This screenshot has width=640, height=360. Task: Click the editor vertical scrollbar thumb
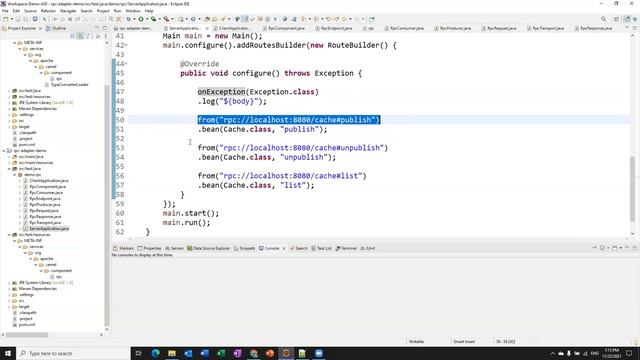click(633, 189)
